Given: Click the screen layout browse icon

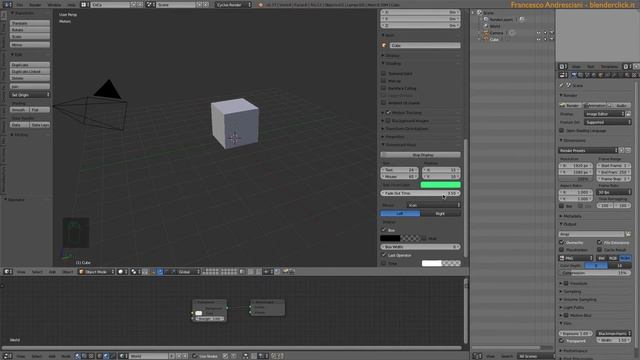Looking at the screenshot, I should 84,4.
